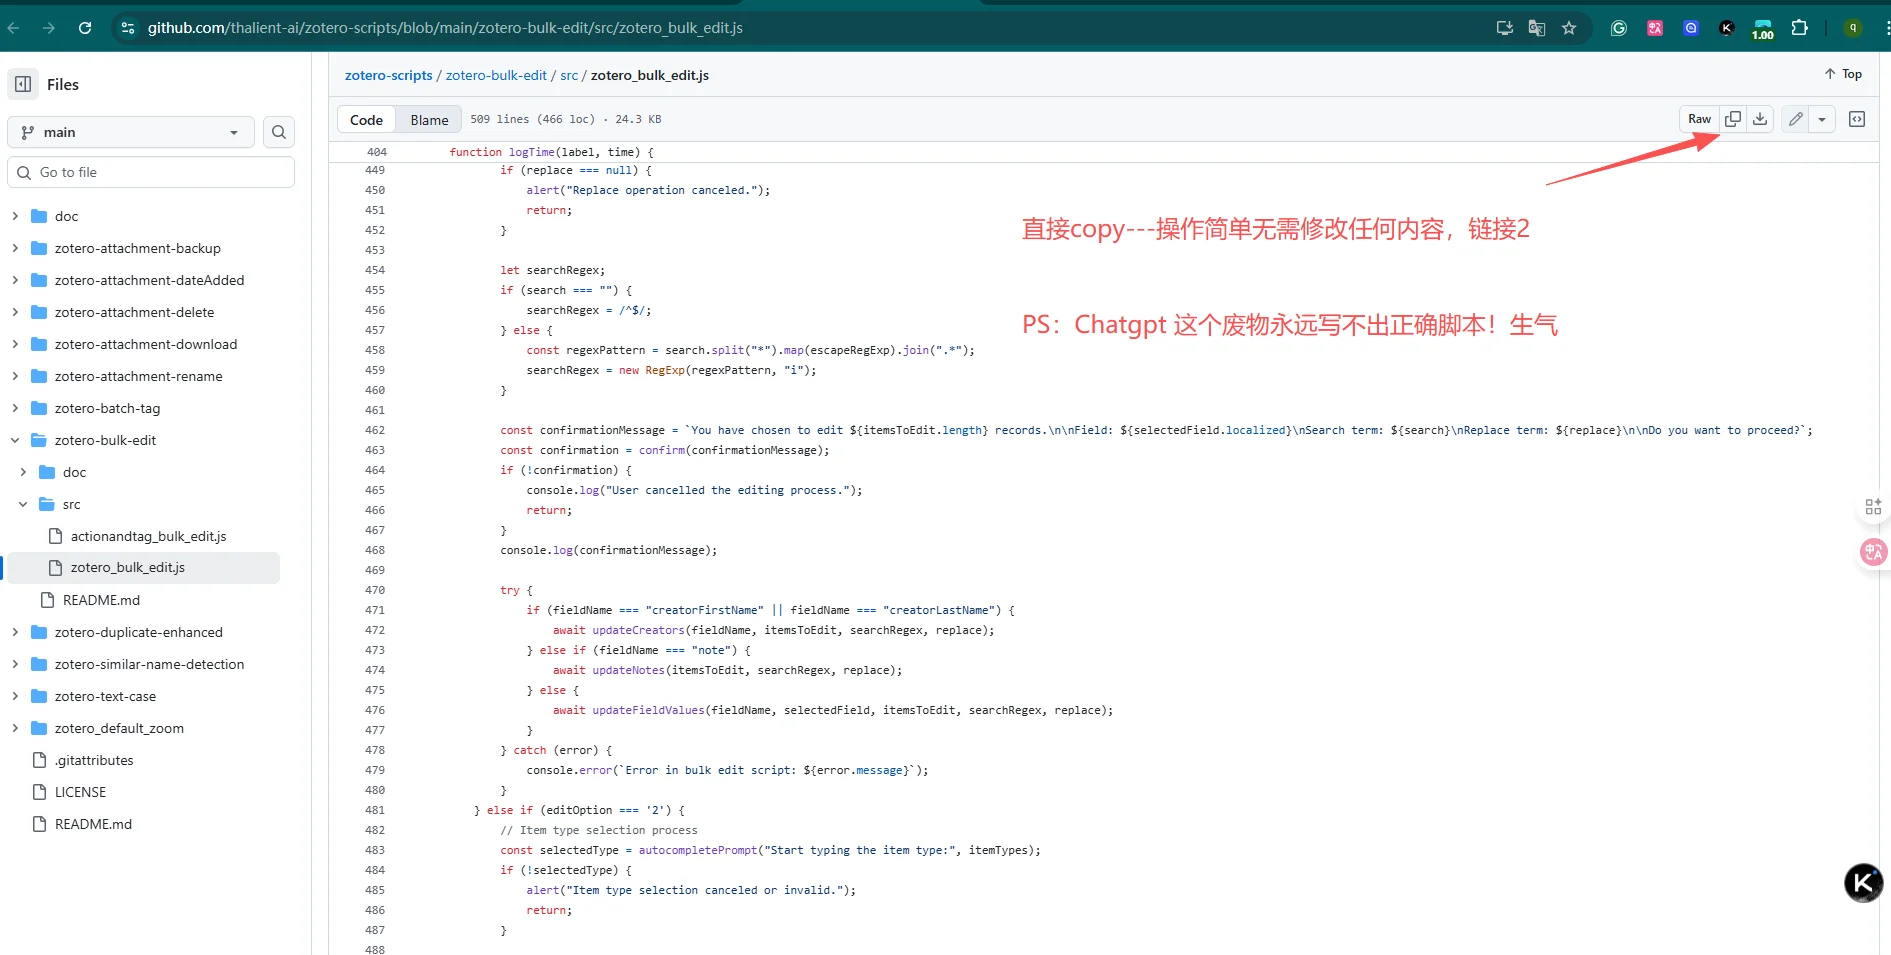Open repository search magnifier icon
The width and height of the screenshot is (1891, 955).
(278, 131)
